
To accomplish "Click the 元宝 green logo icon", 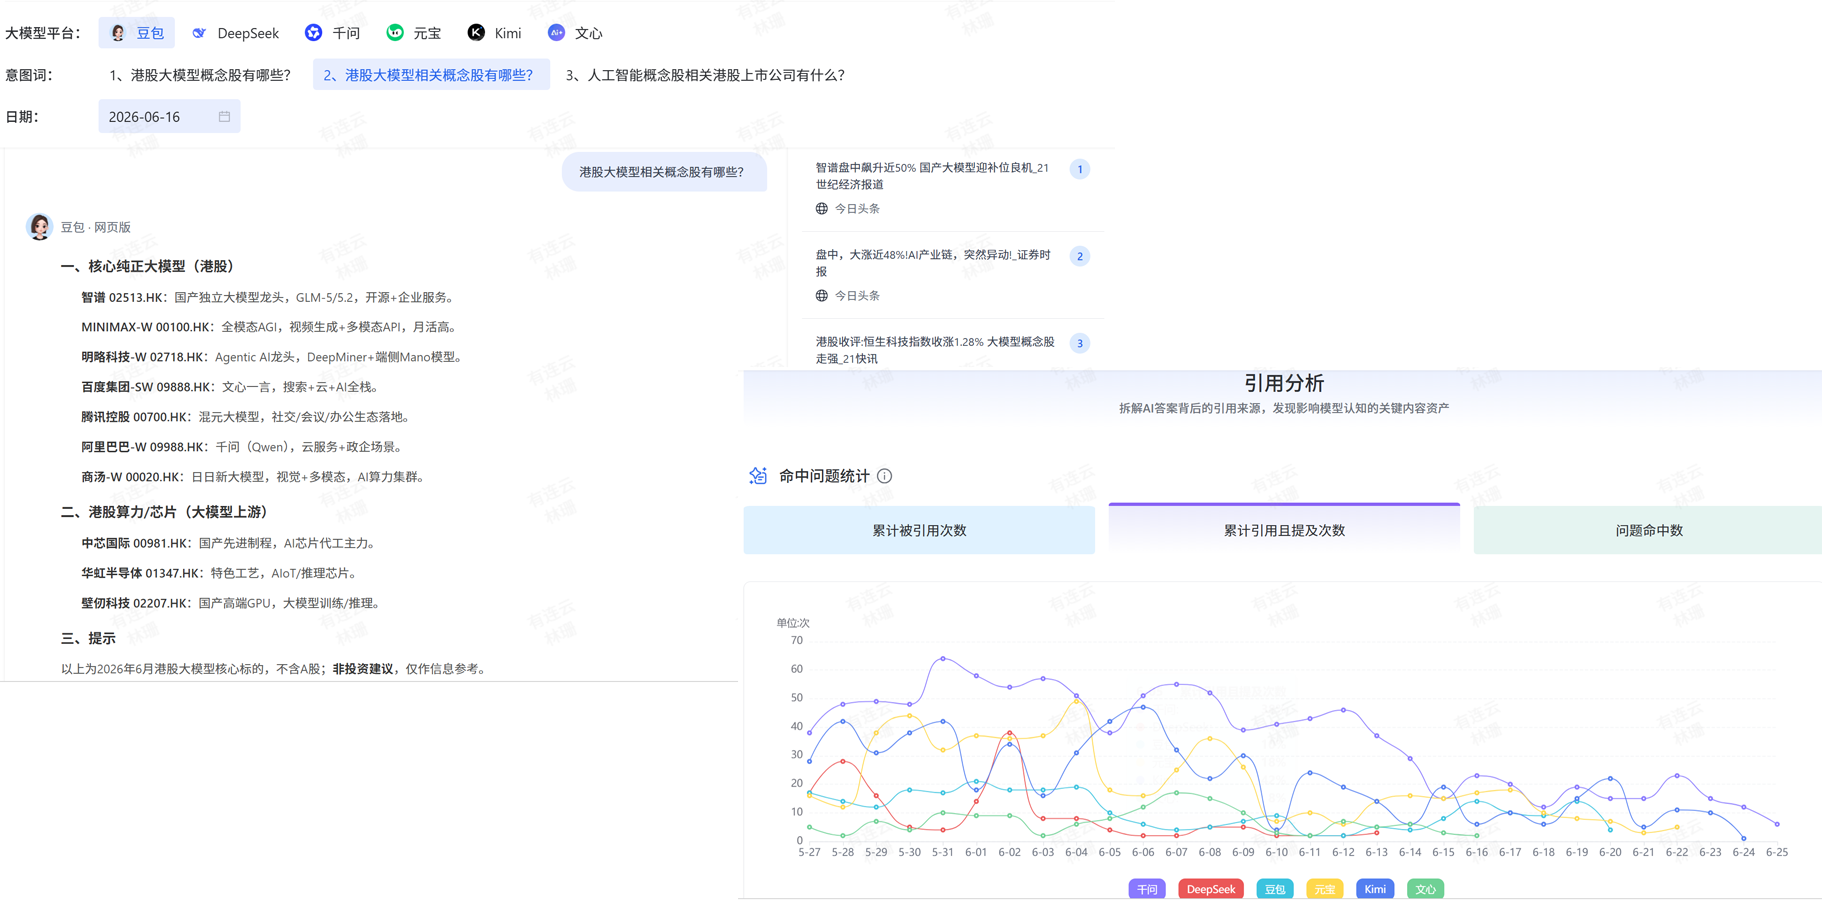I will point(395,33).
